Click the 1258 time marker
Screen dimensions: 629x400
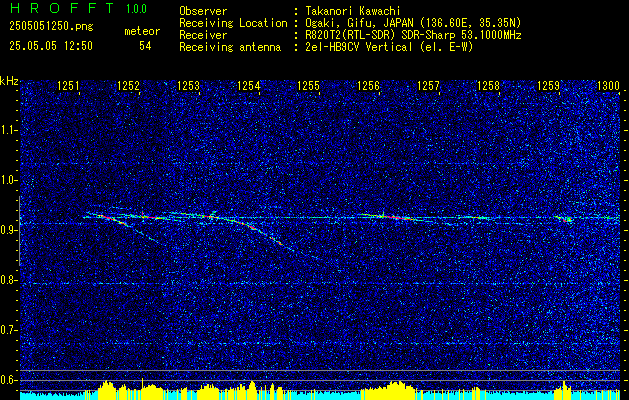489,85
